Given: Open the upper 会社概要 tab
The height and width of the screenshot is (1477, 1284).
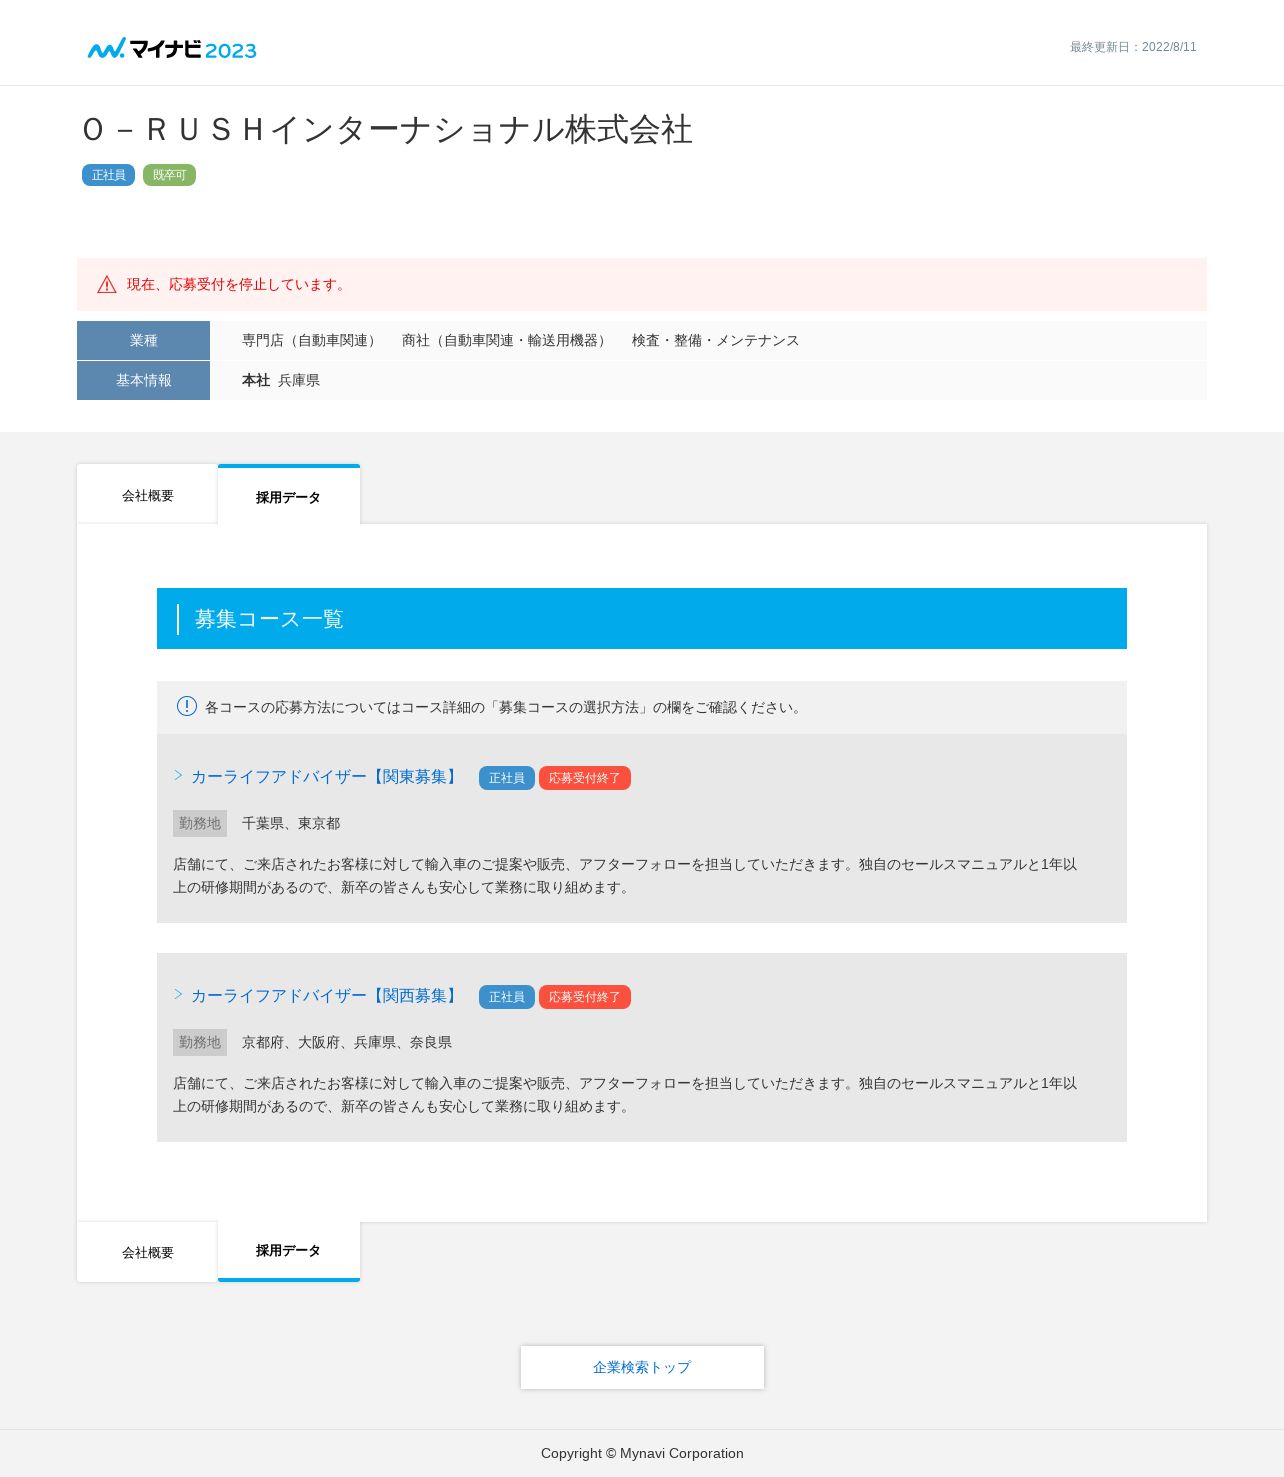Looking at the screenshot, I should [x=147, y=494].
